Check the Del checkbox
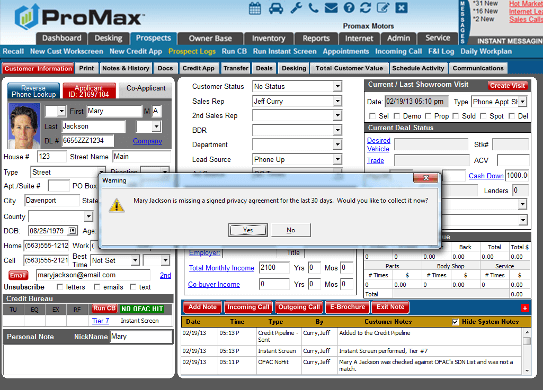 pos(511,116)
